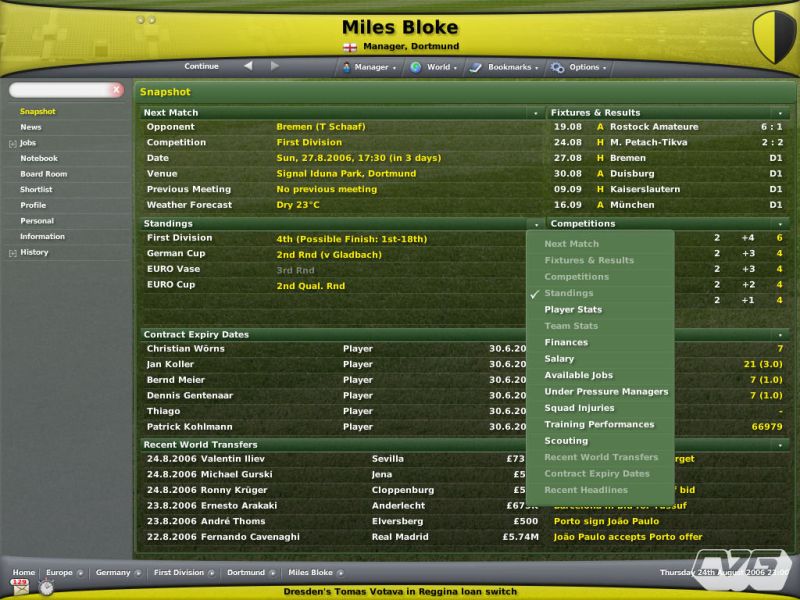The image size is (800, 600).
Task: Click the Signal Iduna Park, Dortmund venue link
Action: click(346, 174)
